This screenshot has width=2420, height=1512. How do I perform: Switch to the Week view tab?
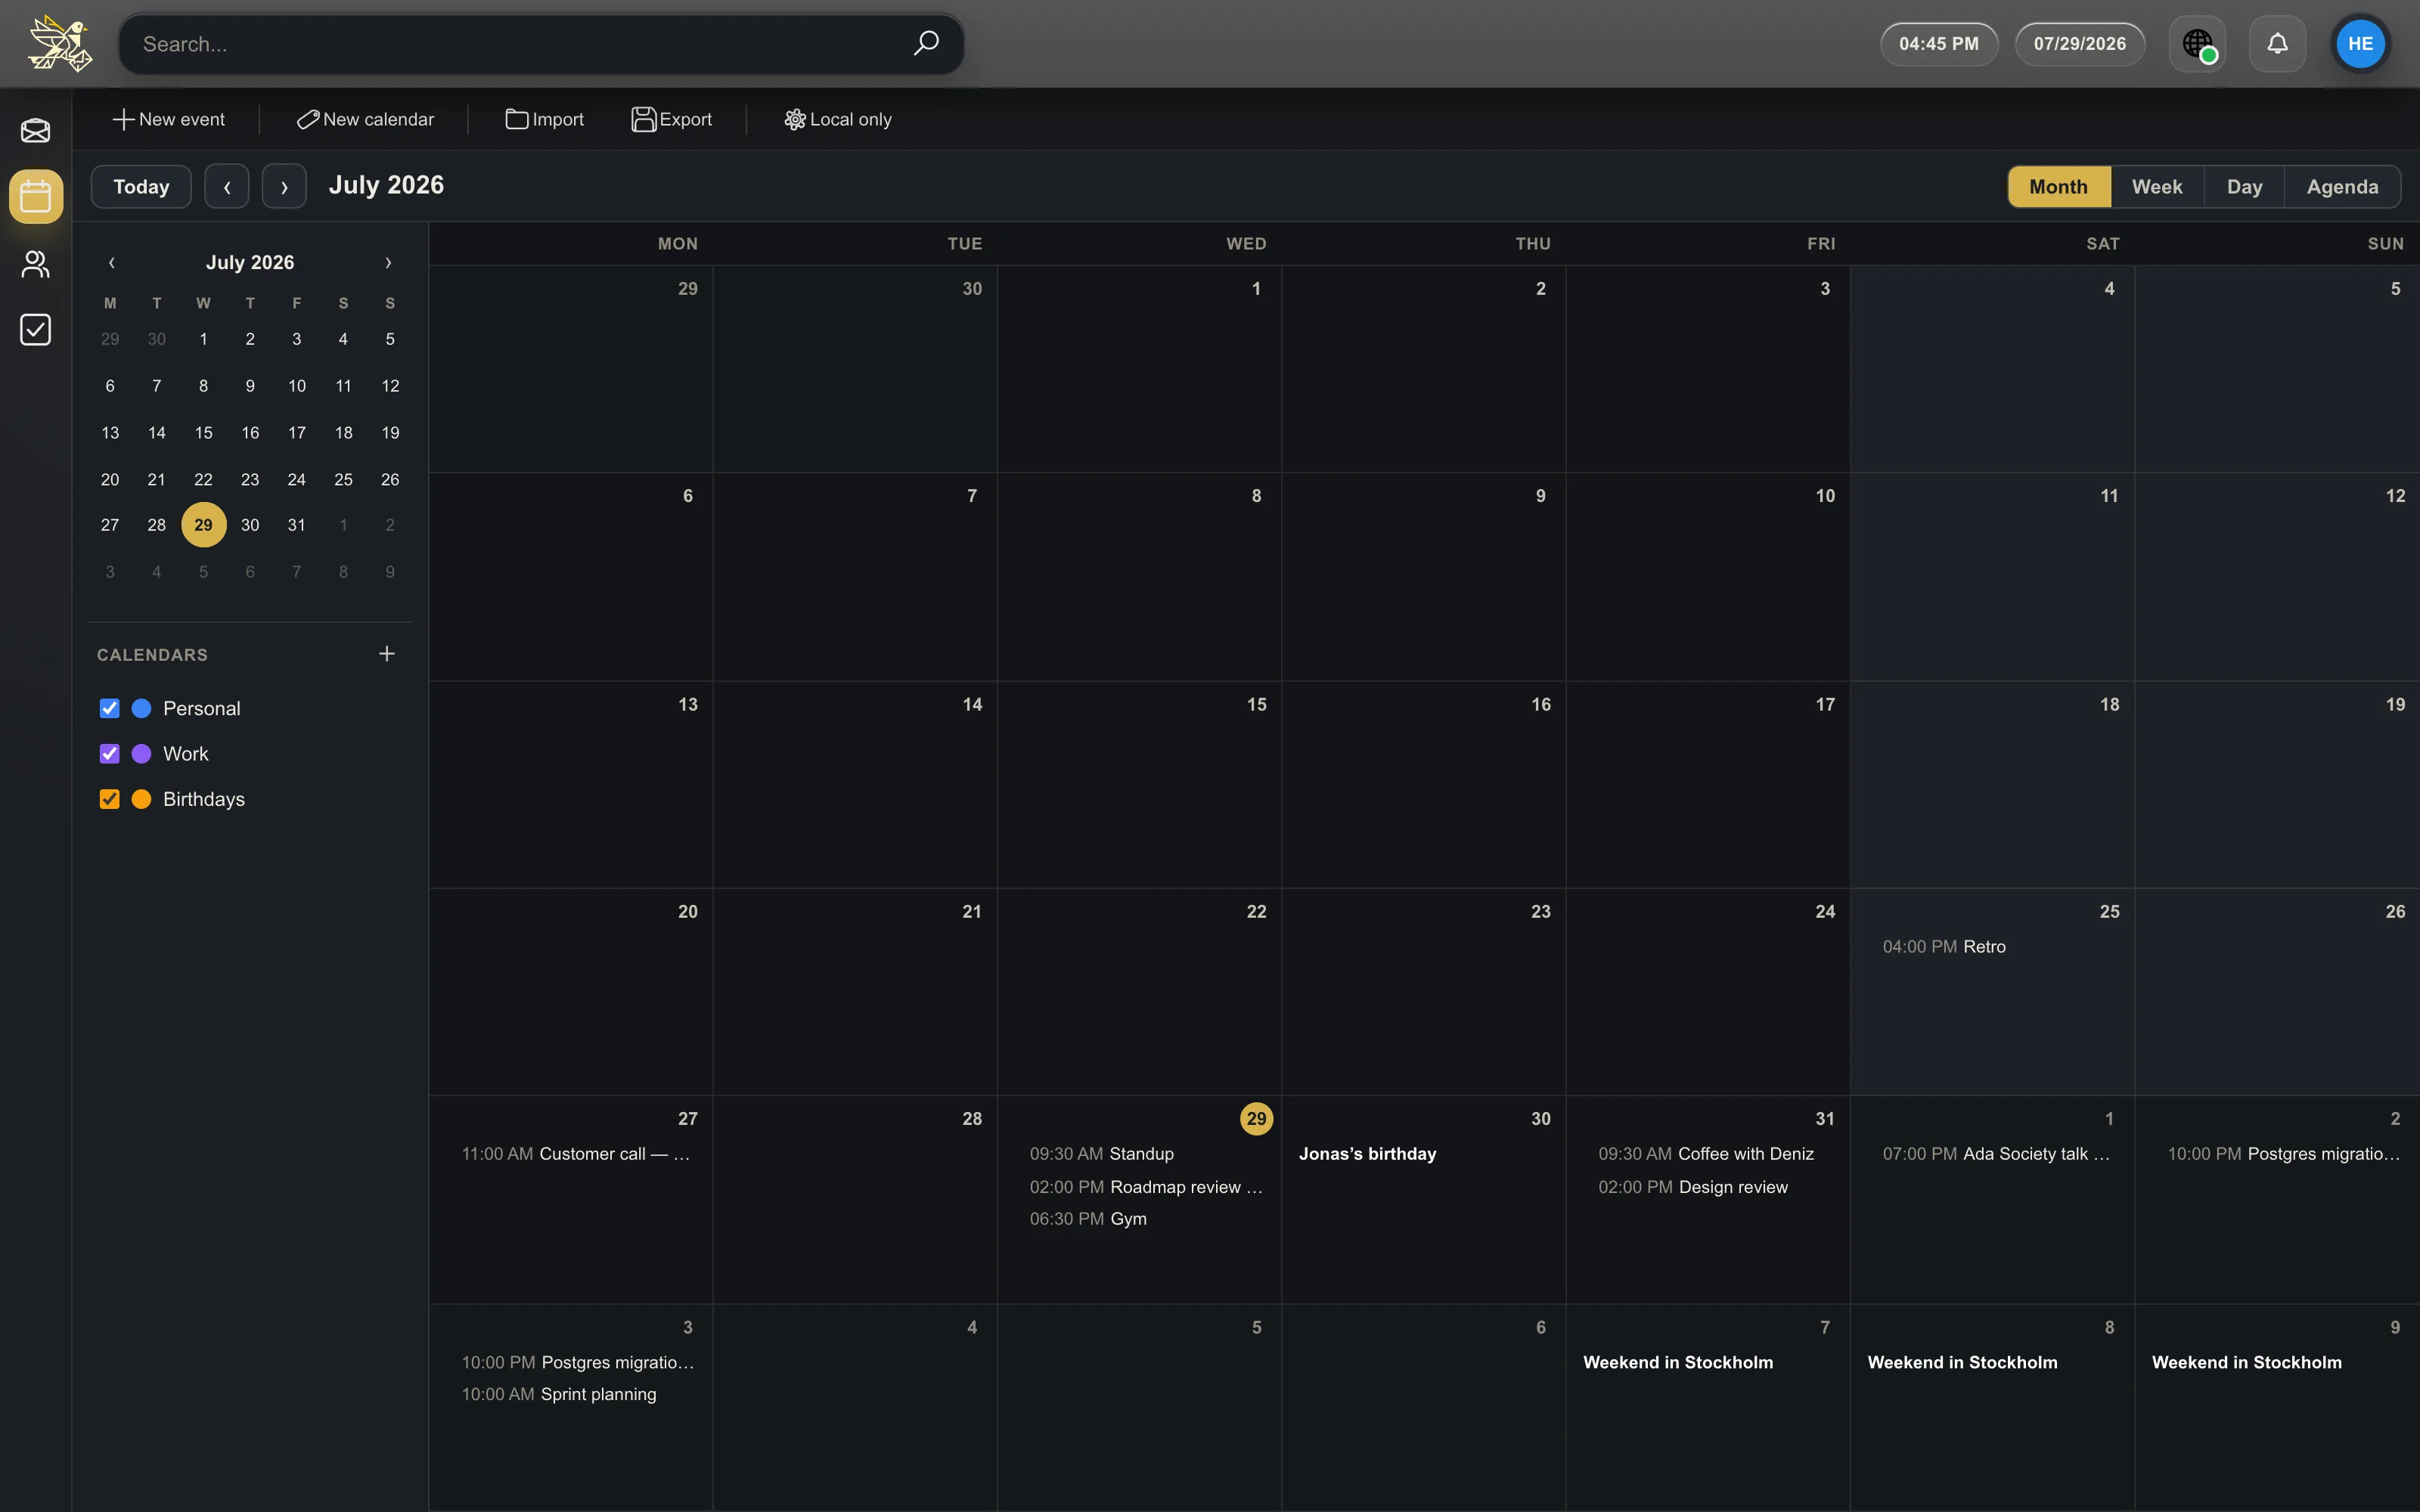point(2157,187)
